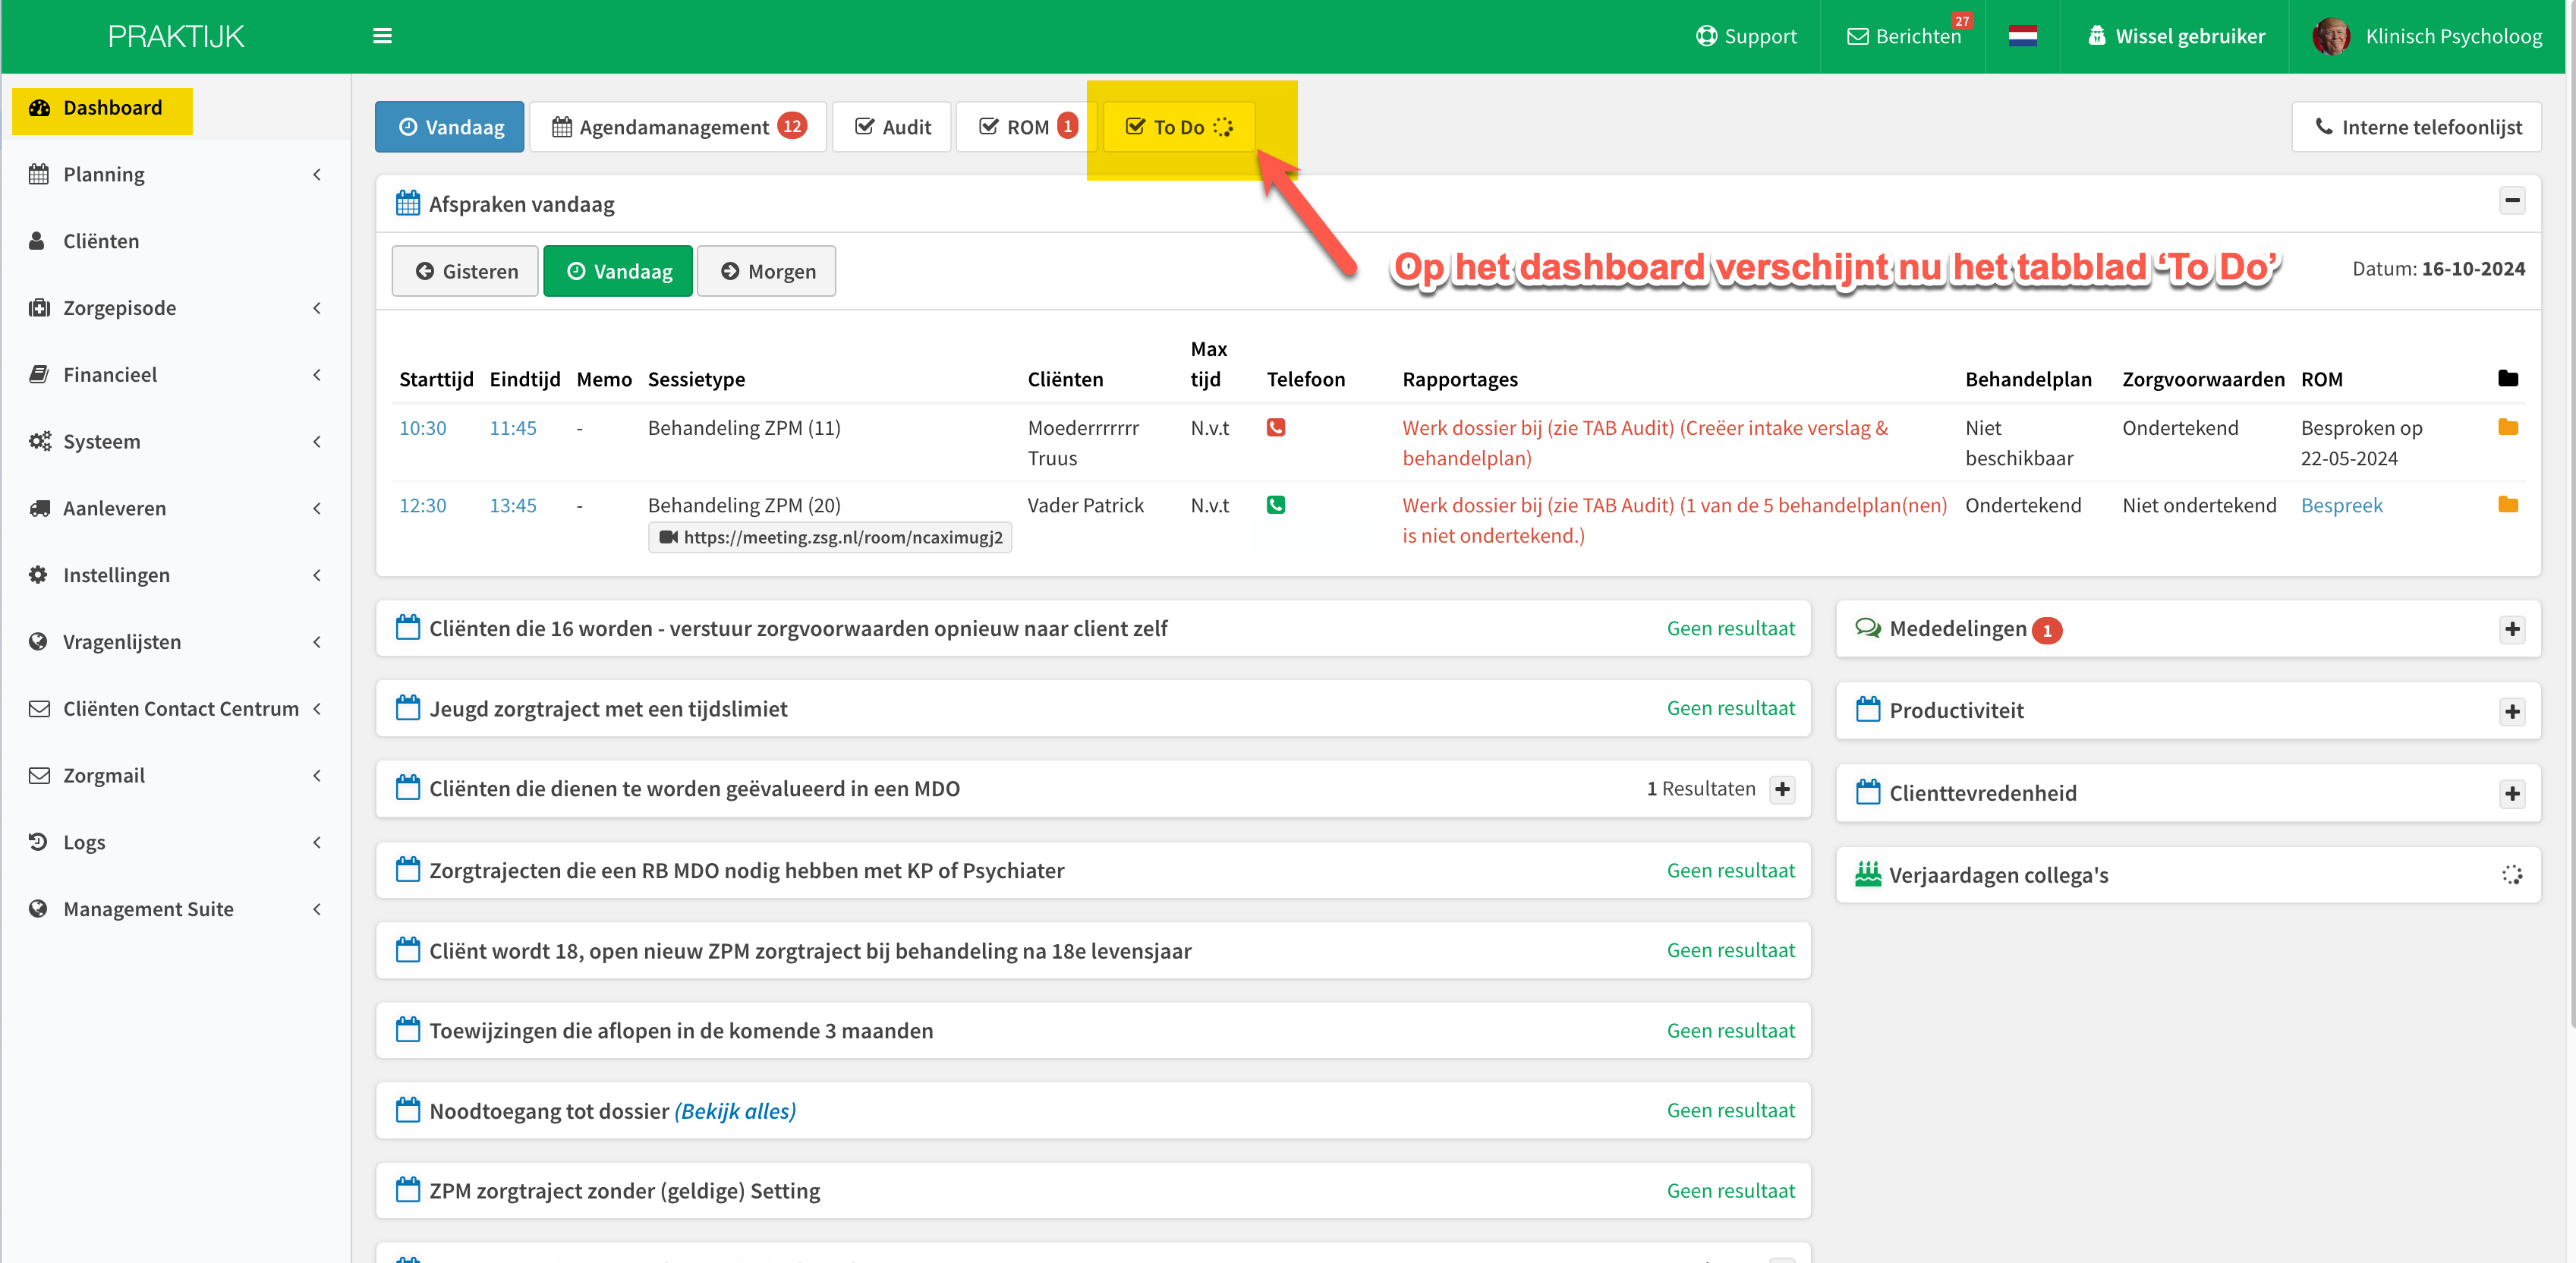Switch to the ROM tab

coord(1027,127)
